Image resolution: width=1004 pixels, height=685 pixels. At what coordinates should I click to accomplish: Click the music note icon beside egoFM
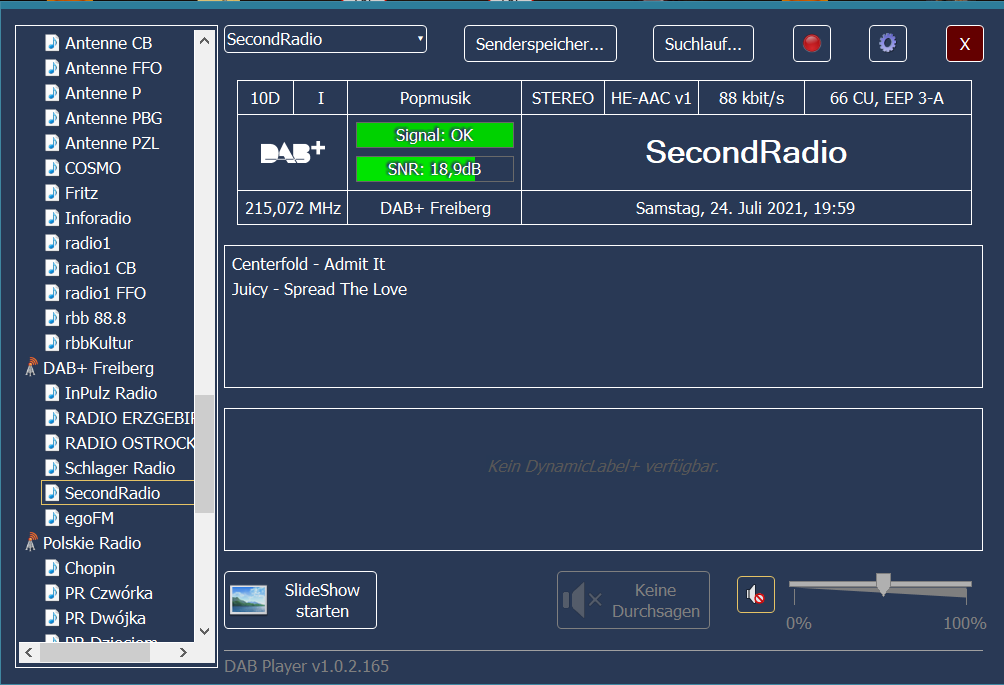pos(52,518)
